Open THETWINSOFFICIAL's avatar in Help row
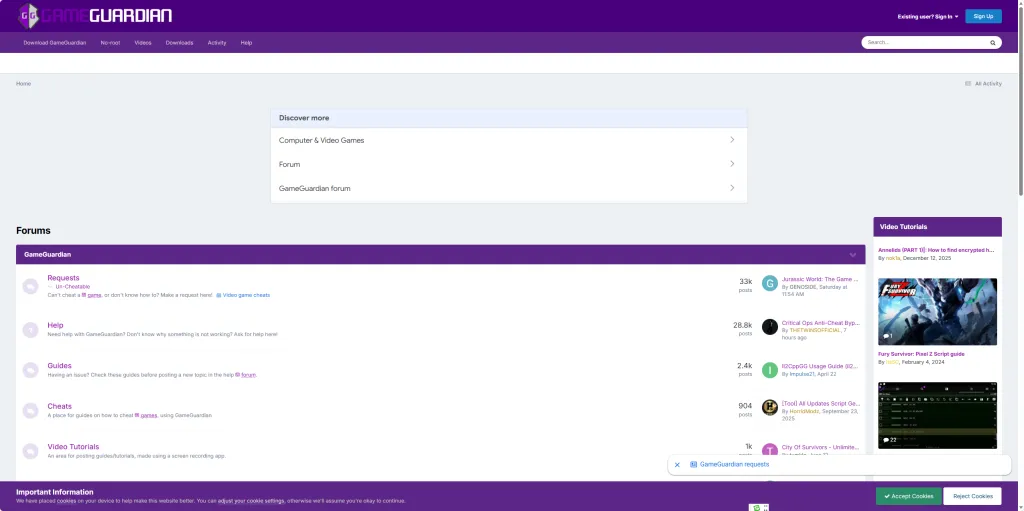The height and width of the screenshot is (511, 1024). 770,327
